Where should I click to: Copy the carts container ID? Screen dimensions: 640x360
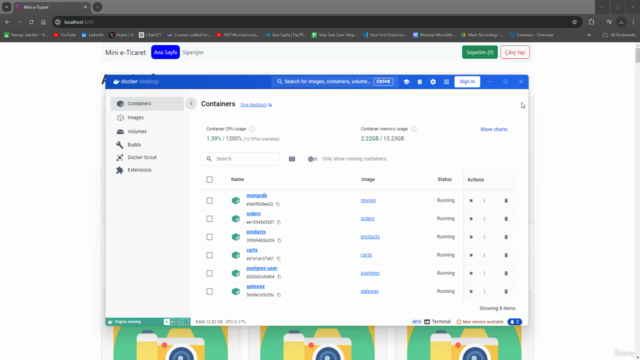point(279,258)
